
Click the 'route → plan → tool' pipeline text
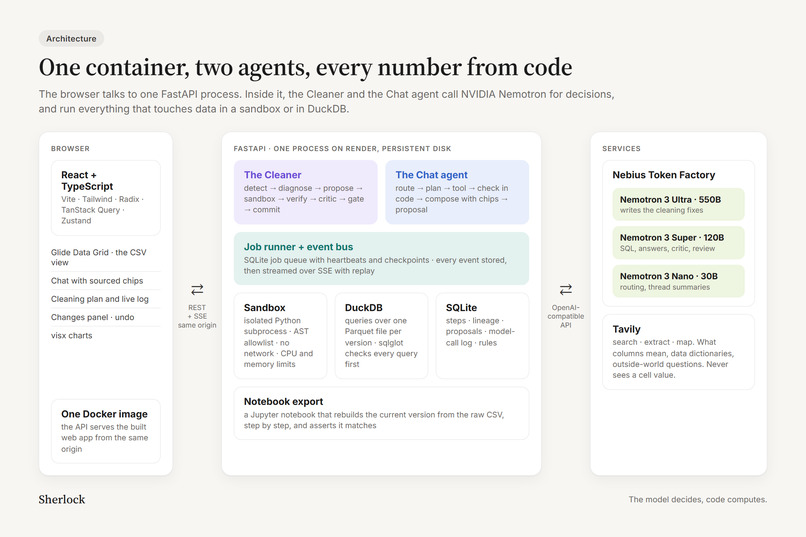tap(452, 199)
